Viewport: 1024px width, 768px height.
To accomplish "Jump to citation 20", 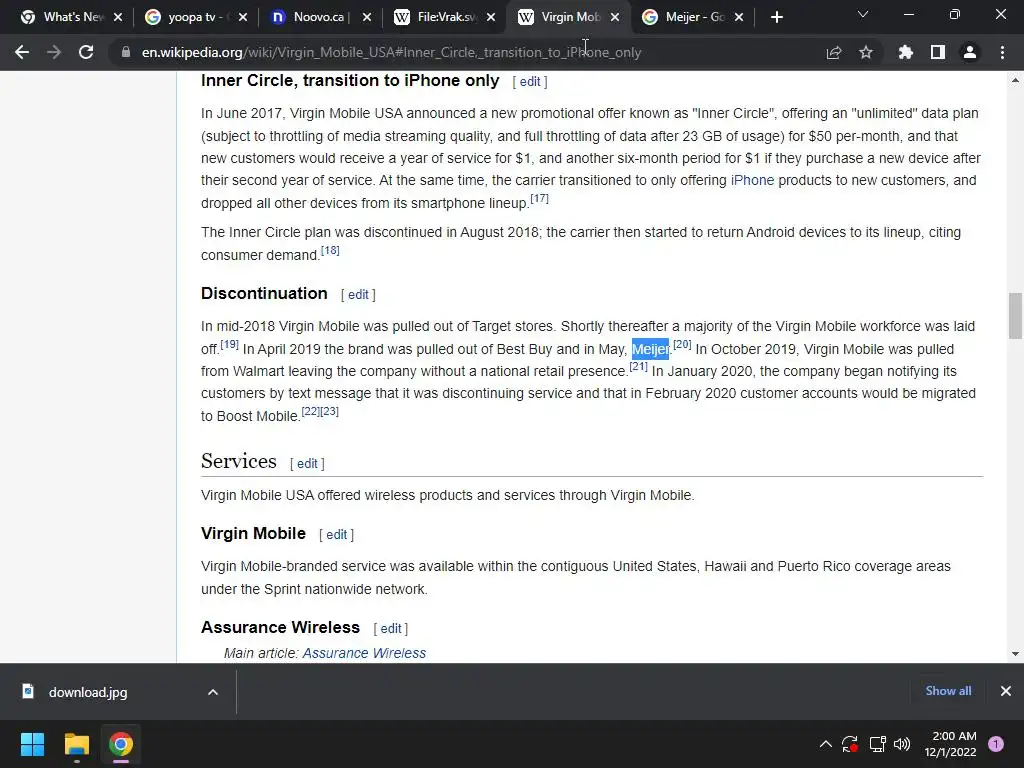I will coord(682,344).
